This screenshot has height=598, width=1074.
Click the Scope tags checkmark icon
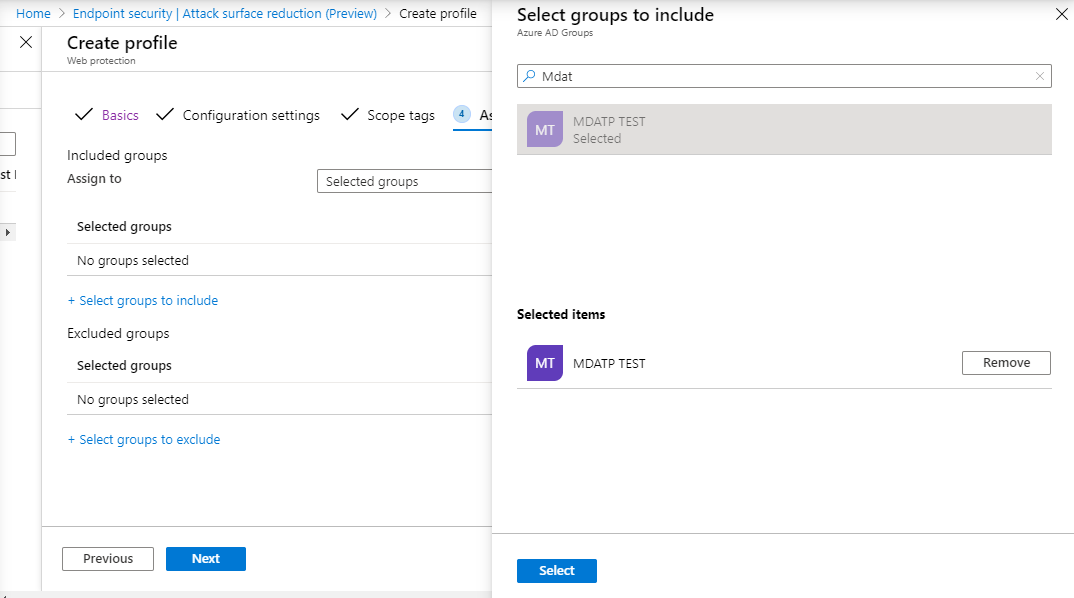pos(349,115)
